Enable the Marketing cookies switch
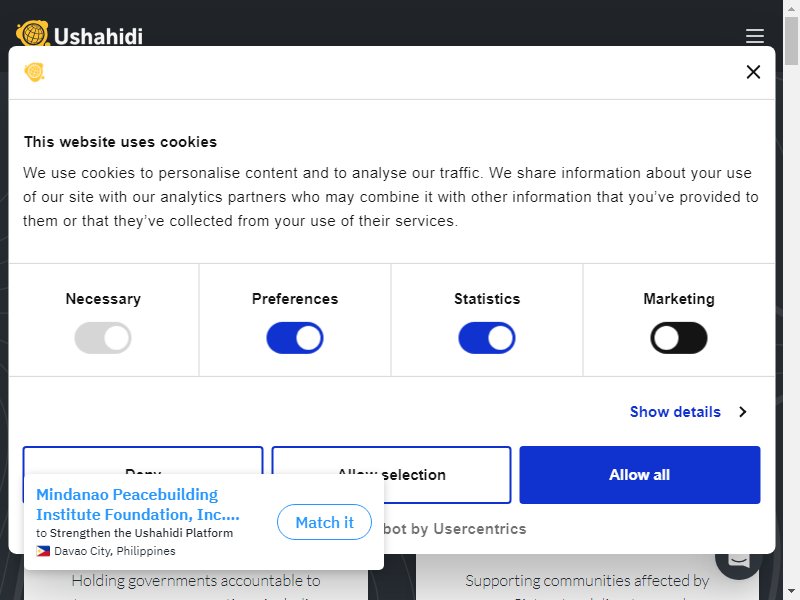 [x=679, y=338]
